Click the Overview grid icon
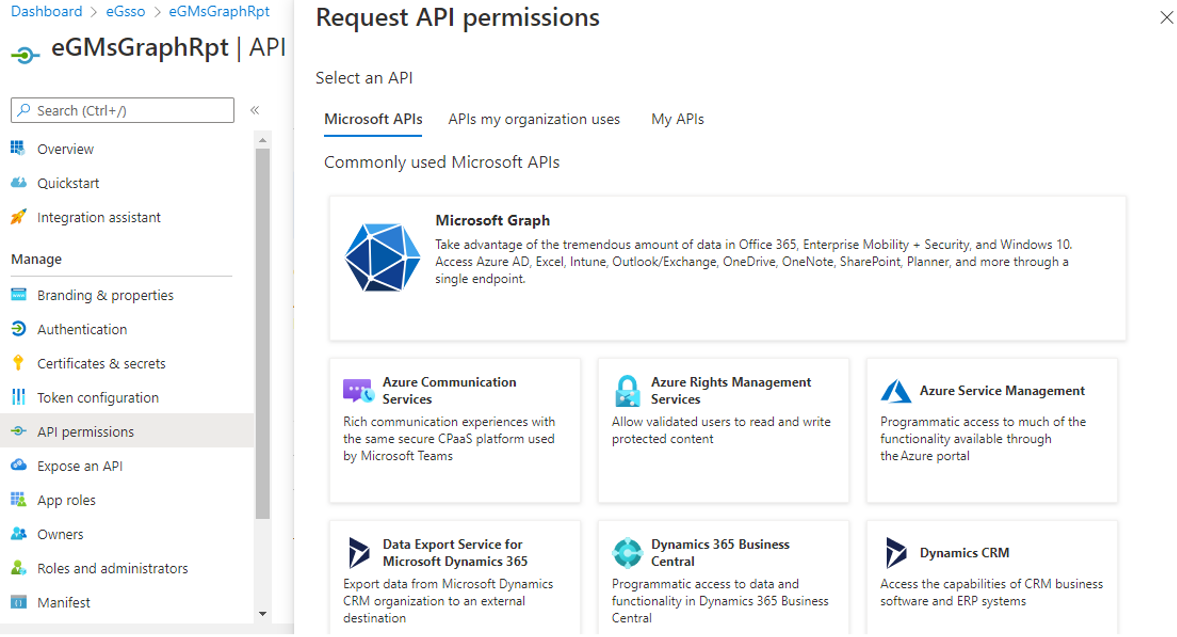 pyautogui.click(x=18, y=148)
